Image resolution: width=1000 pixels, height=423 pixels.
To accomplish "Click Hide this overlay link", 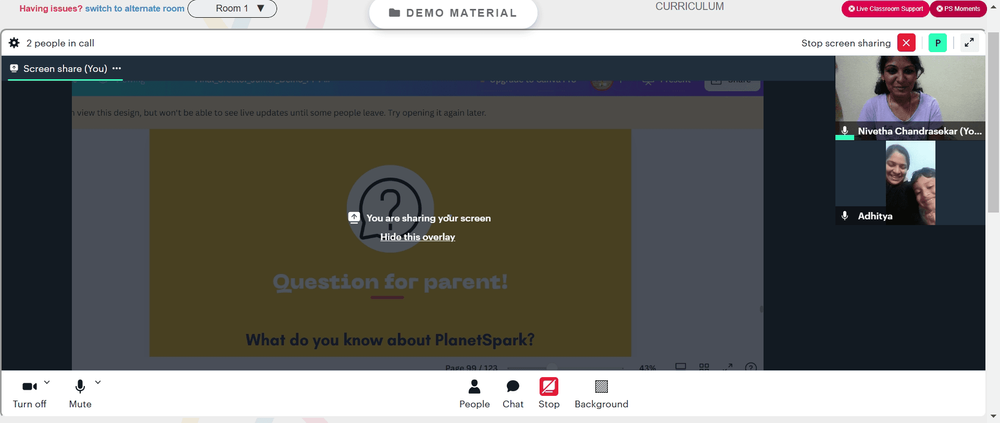I will 418,237.
